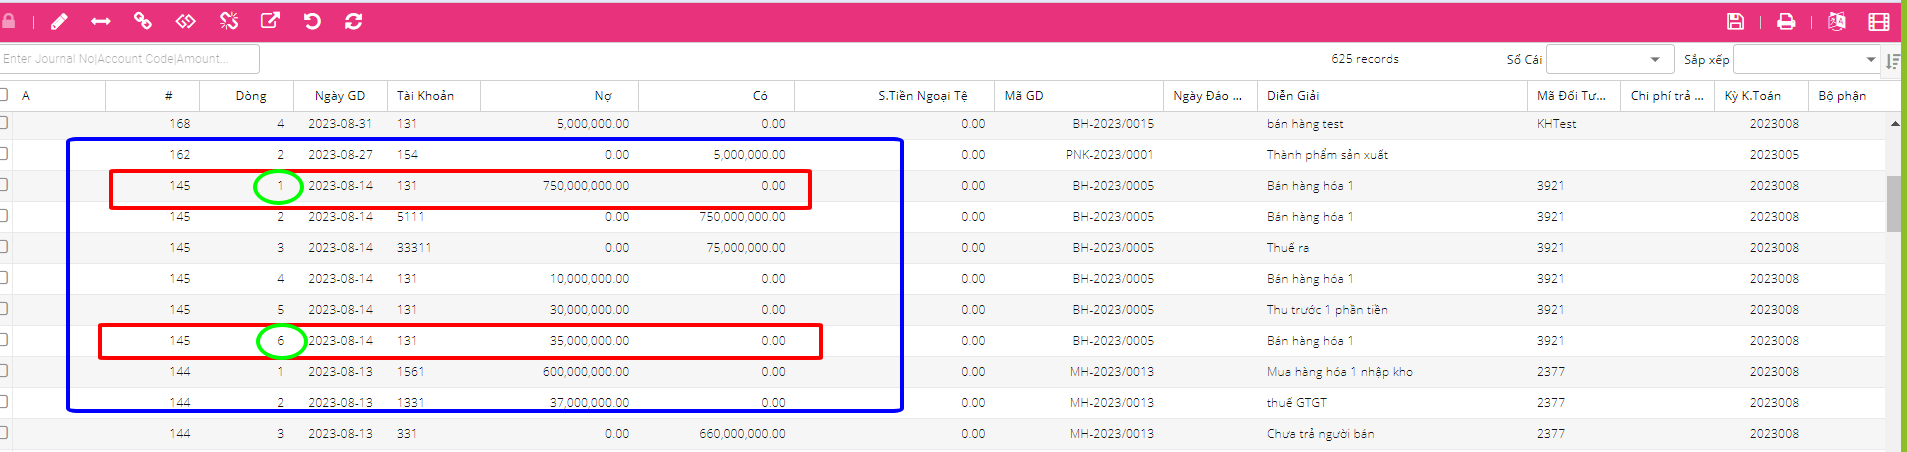Click the open-in-new-window icon
1907x452 pixels.
pyautogui.click(x=270, y=21)
